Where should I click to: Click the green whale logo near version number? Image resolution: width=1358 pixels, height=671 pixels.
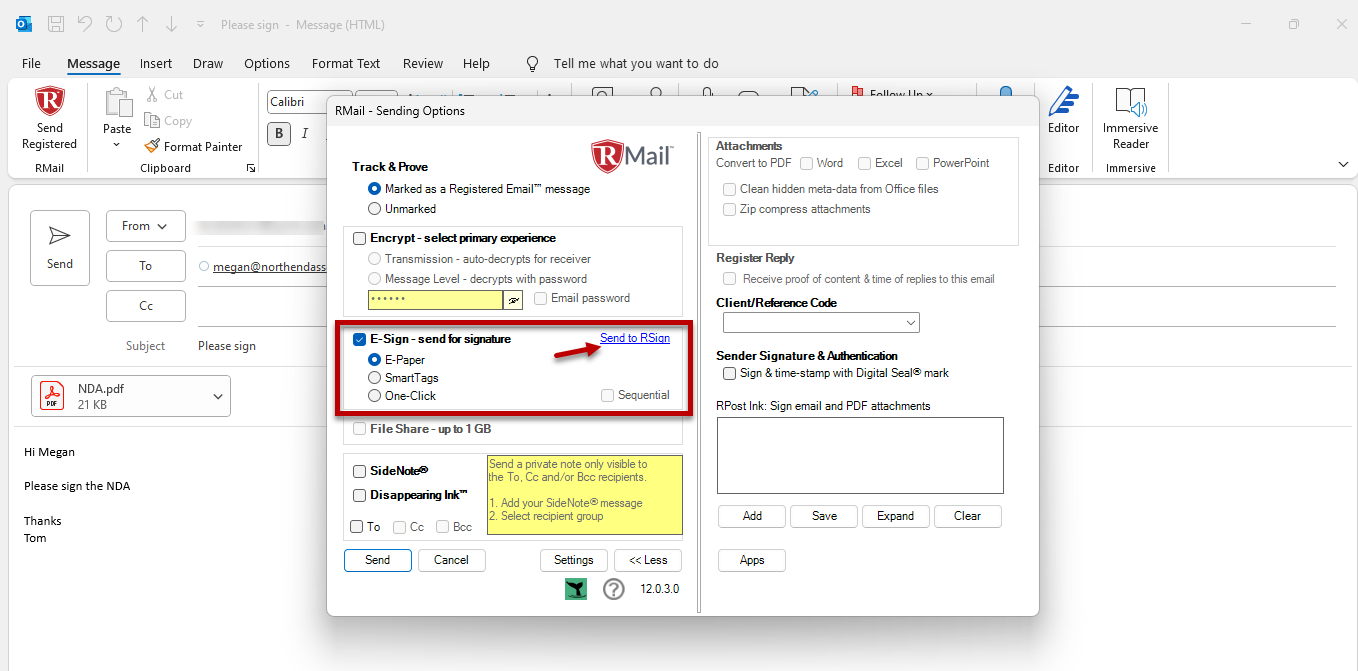[x=575, y=589]
